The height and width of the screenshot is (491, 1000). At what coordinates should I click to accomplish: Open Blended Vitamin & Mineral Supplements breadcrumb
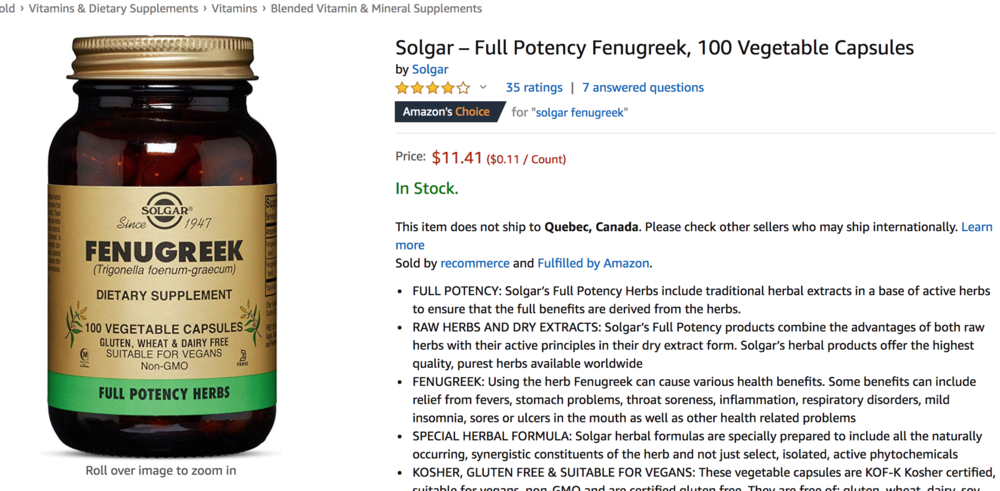[x=377, y=8]
